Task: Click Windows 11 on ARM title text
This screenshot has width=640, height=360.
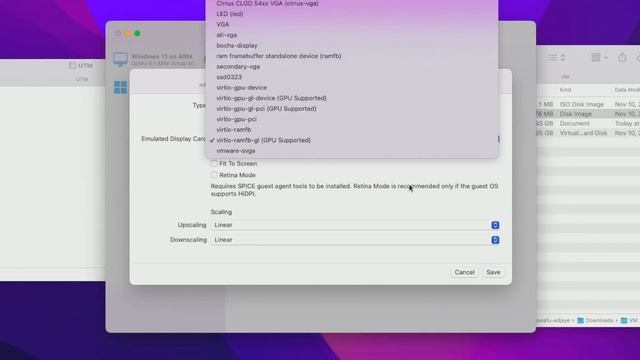Action: (x=162, y=56)
